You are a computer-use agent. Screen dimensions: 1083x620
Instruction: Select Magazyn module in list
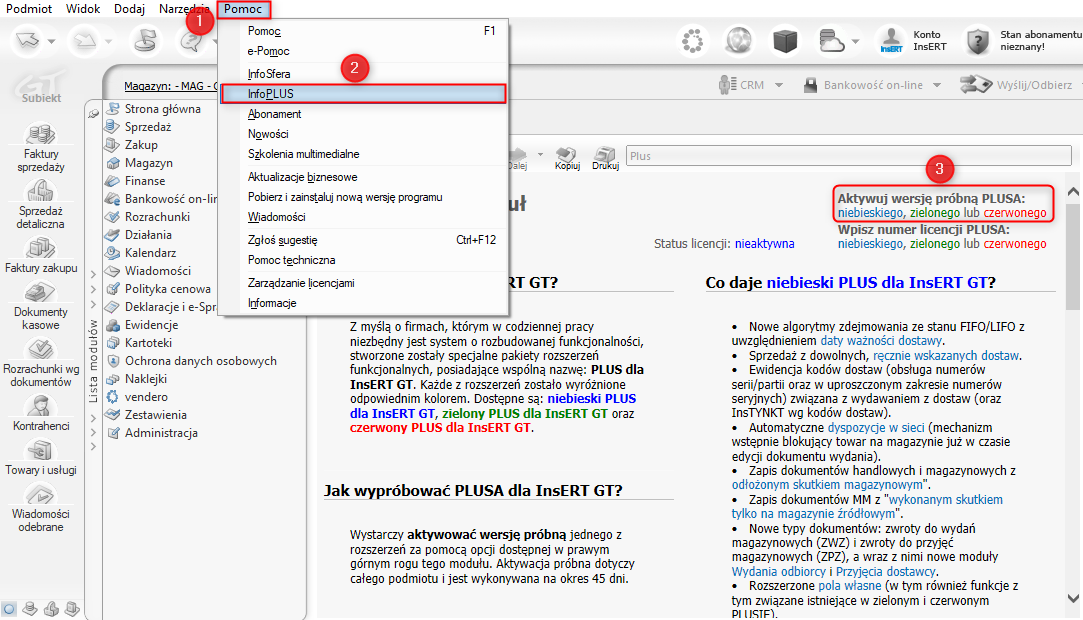point(148,162)
